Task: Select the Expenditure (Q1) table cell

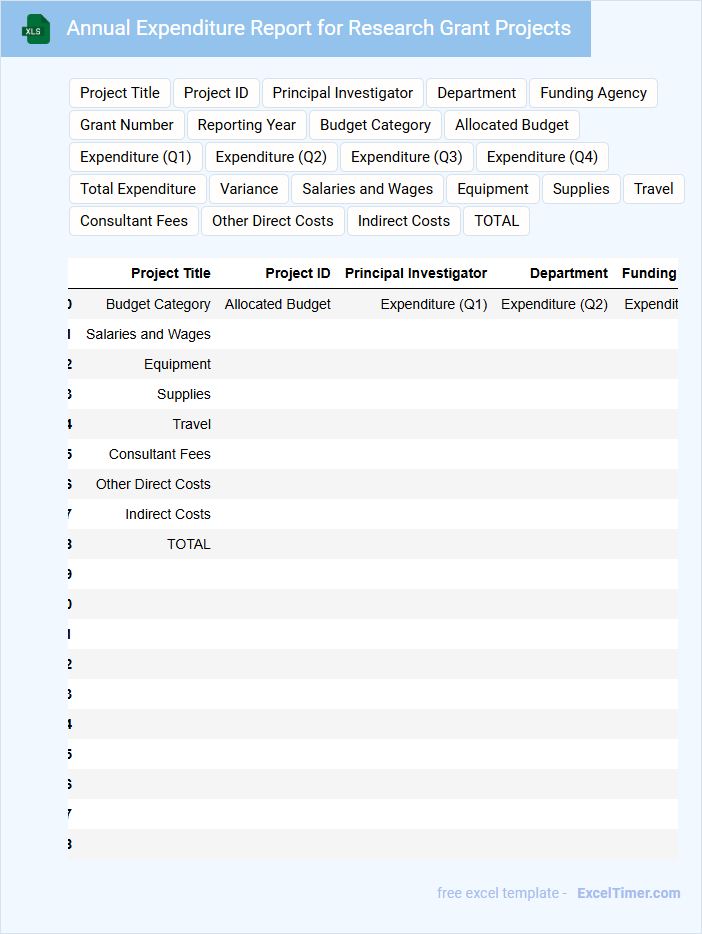Action: pos(433,304)
